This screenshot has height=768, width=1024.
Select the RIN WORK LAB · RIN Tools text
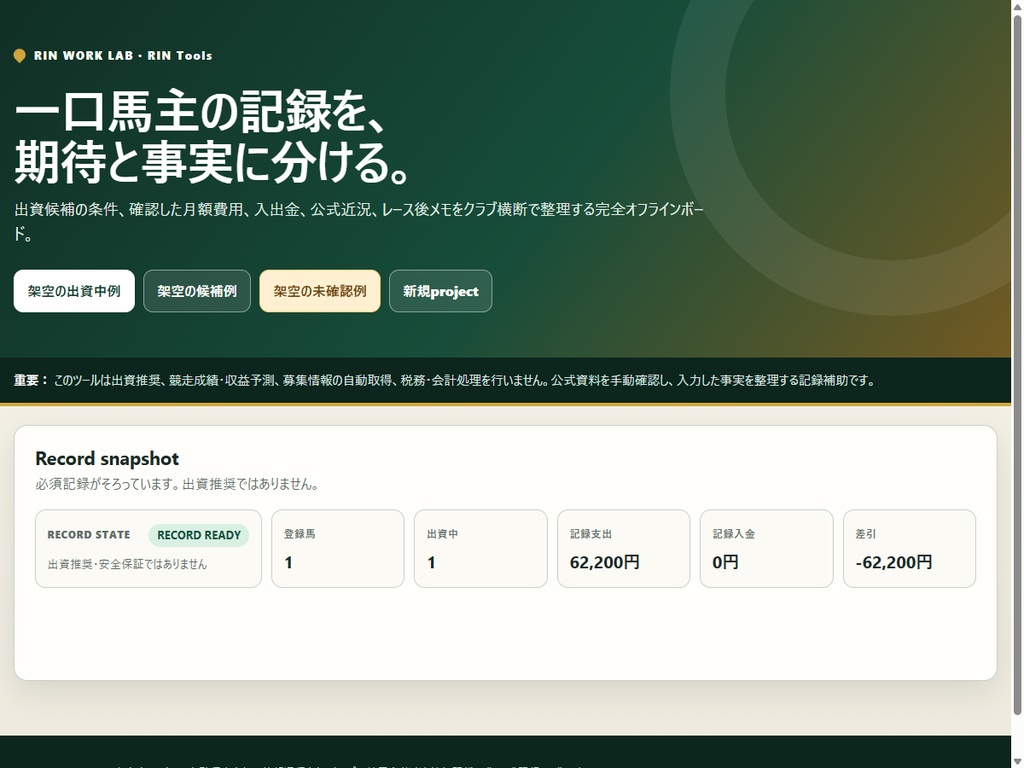pyautogui.click(x=123, y=56)
